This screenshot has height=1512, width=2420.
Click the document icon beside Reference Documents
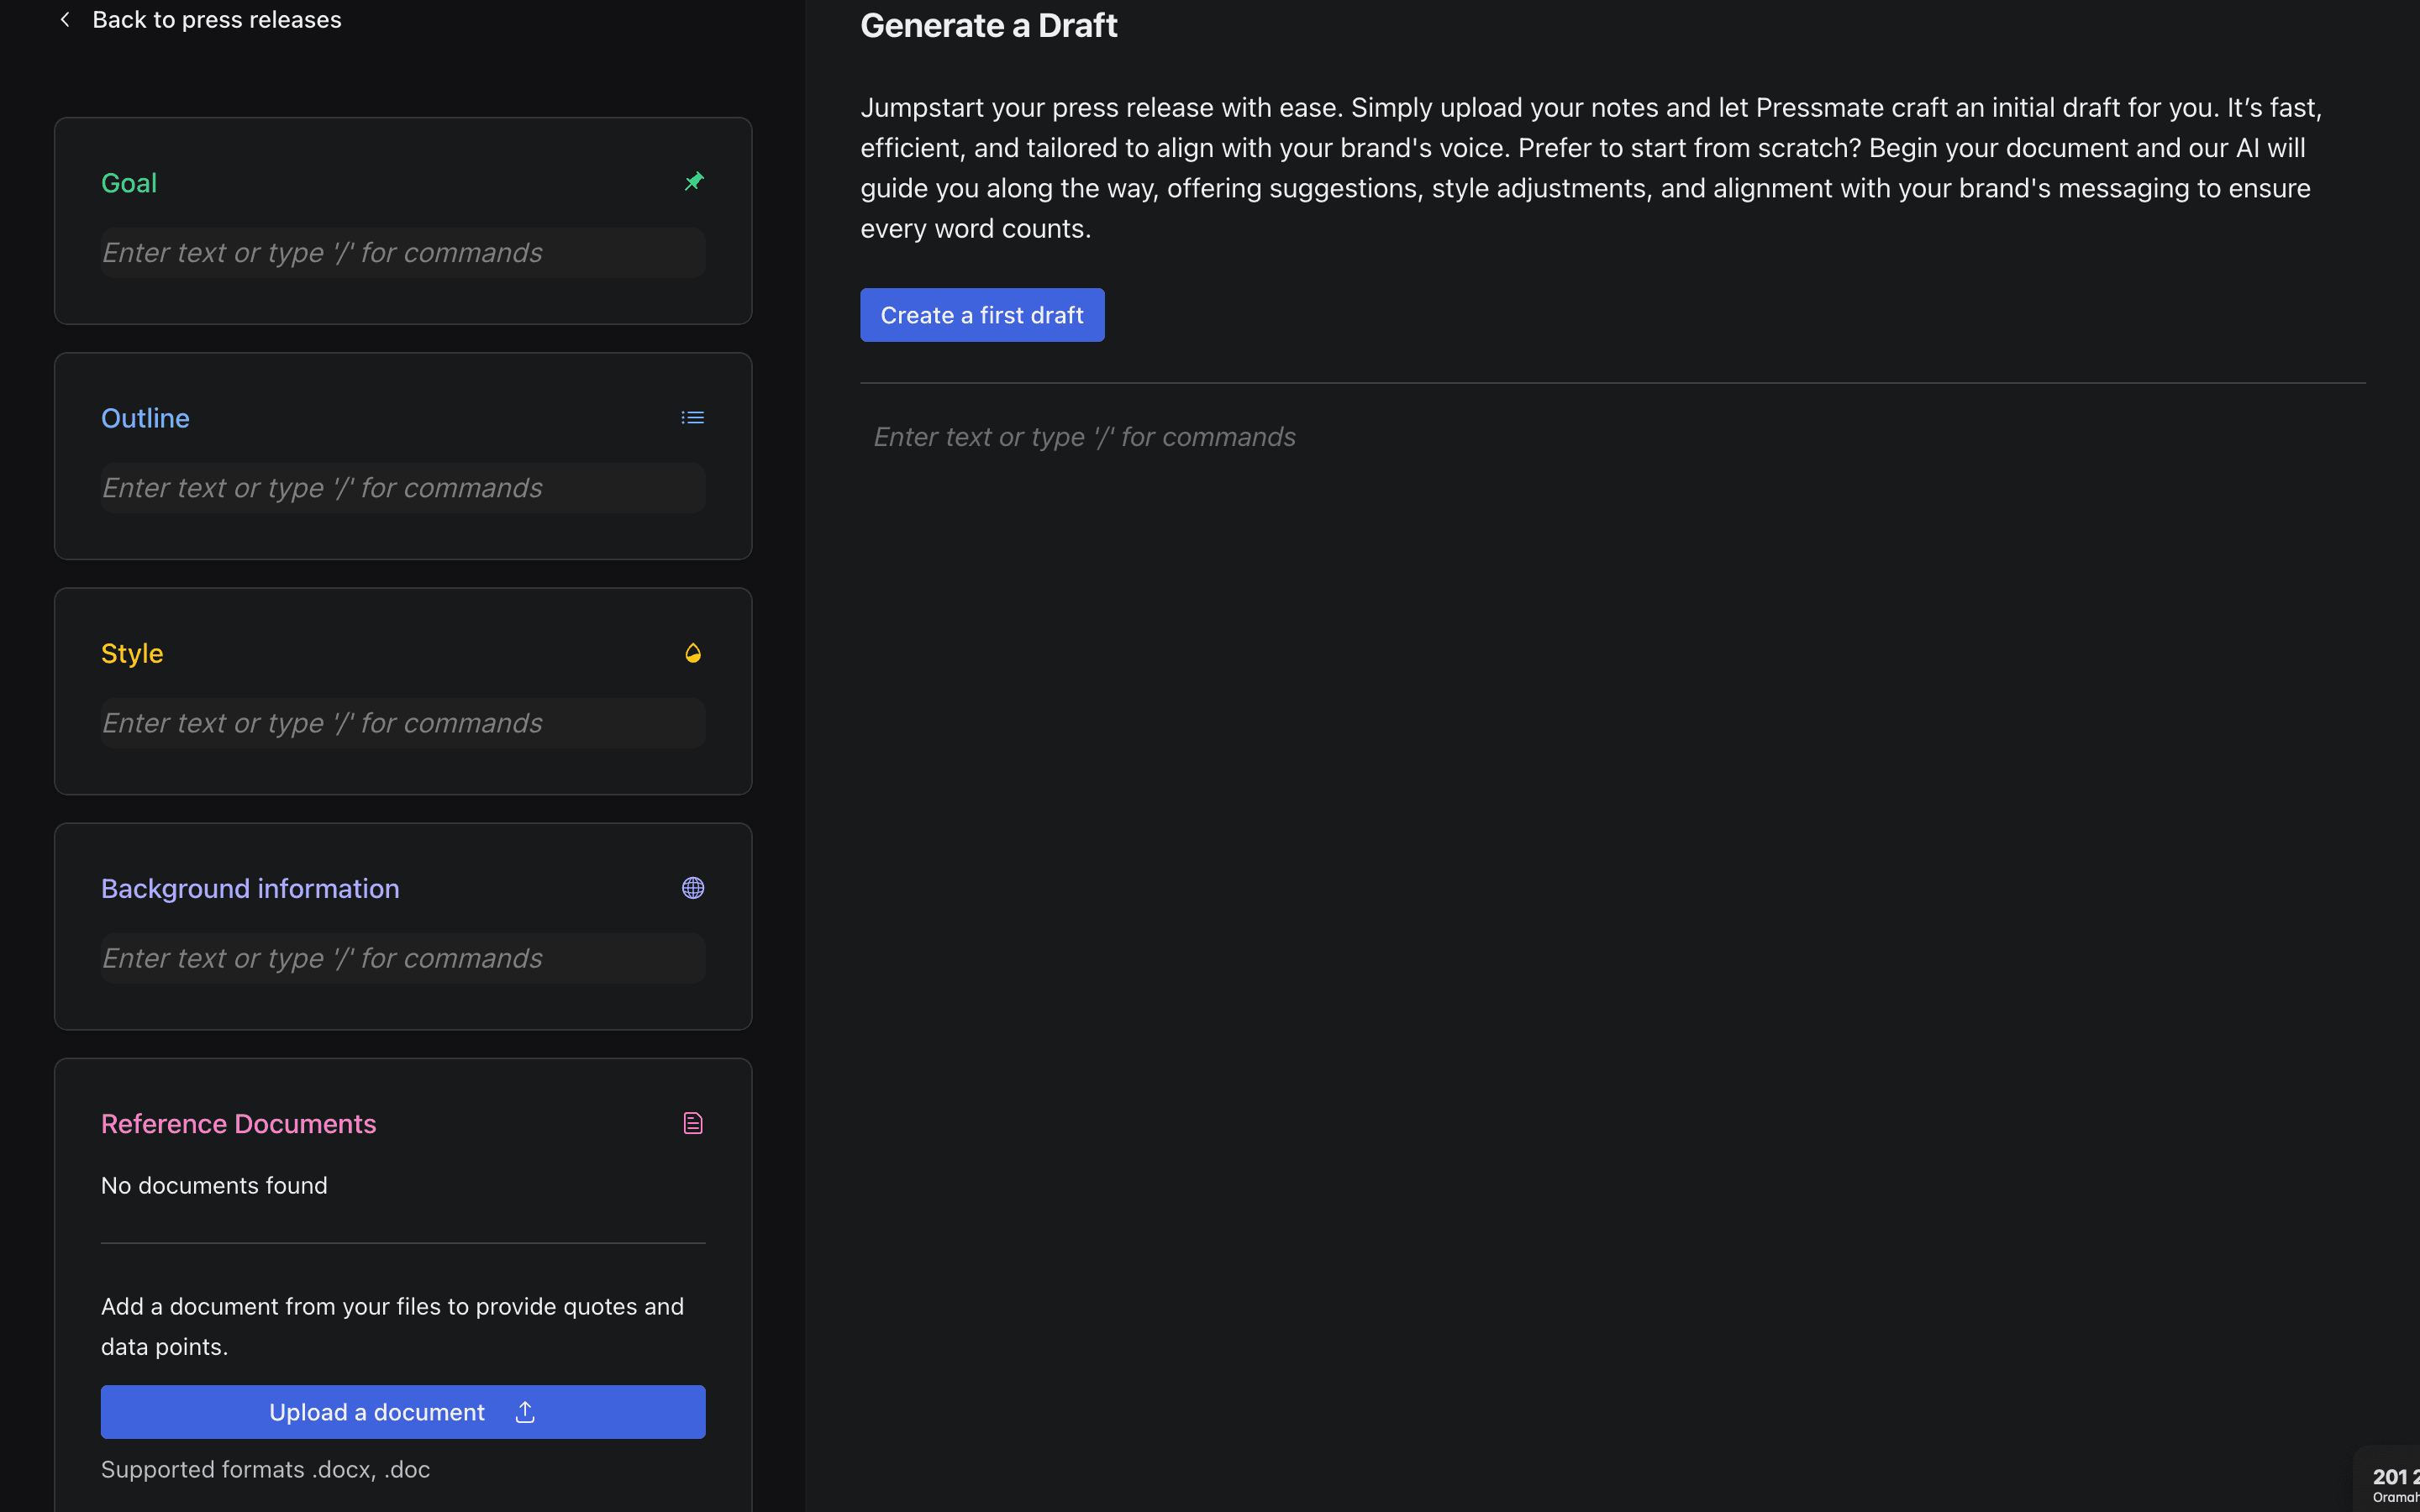(x=693, y=1123)
